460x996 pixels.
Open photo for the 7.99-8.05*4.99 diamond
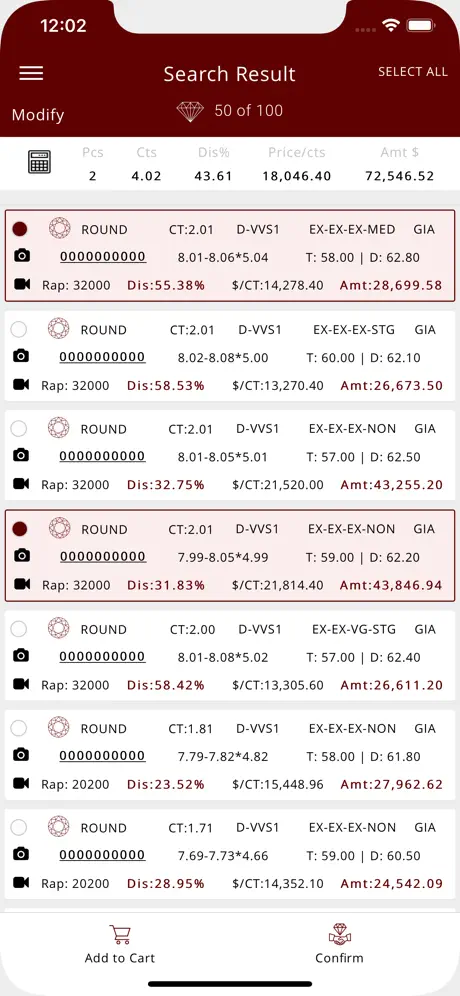22,556
